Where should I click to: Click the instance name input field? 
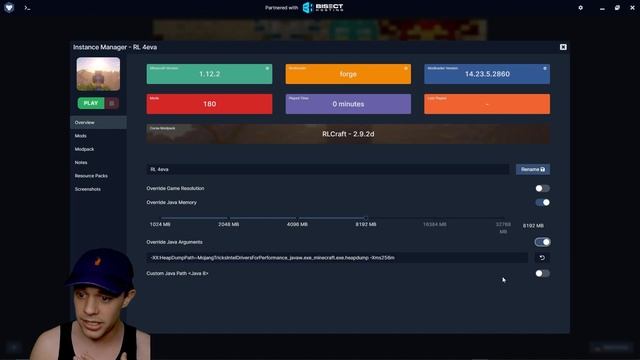click(327, 169)
